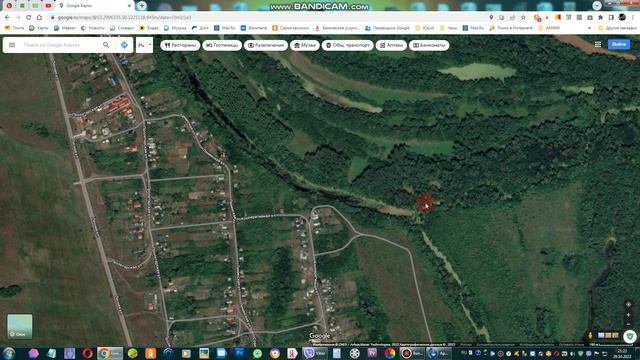Click the zoom in plus button on the map
Screen dimensions: 640x360
point(629,315)
